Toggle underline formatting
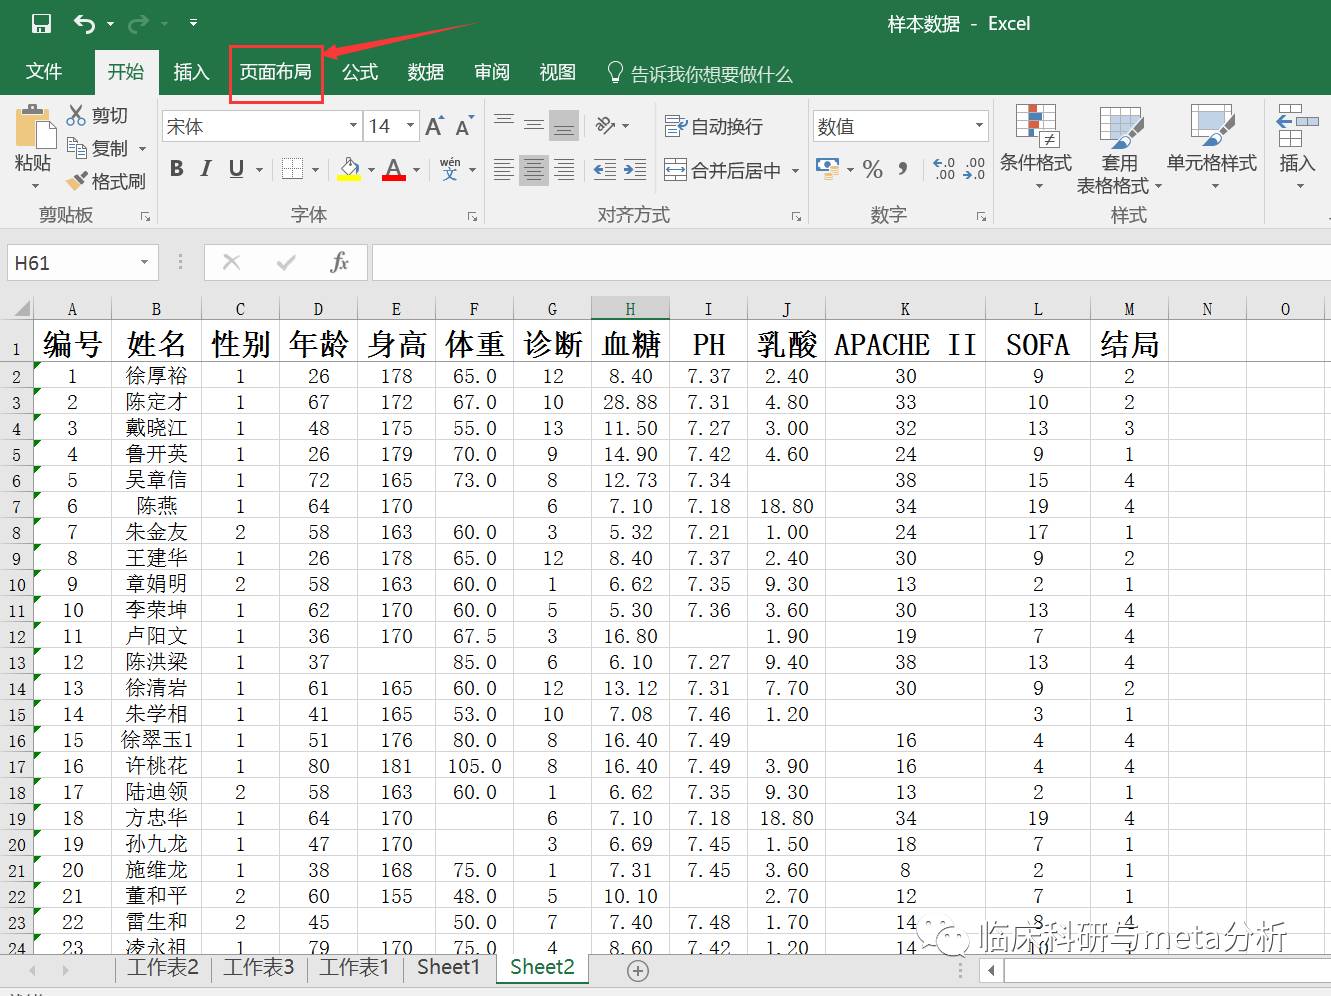Screen dimensions: 1331x996 pos(236,169)
